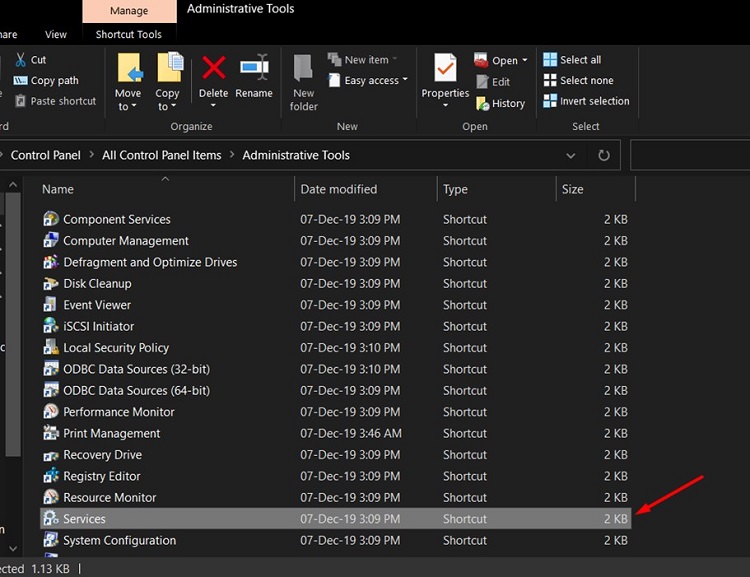Open the Services shortcut icon

(x=51, y=519)
